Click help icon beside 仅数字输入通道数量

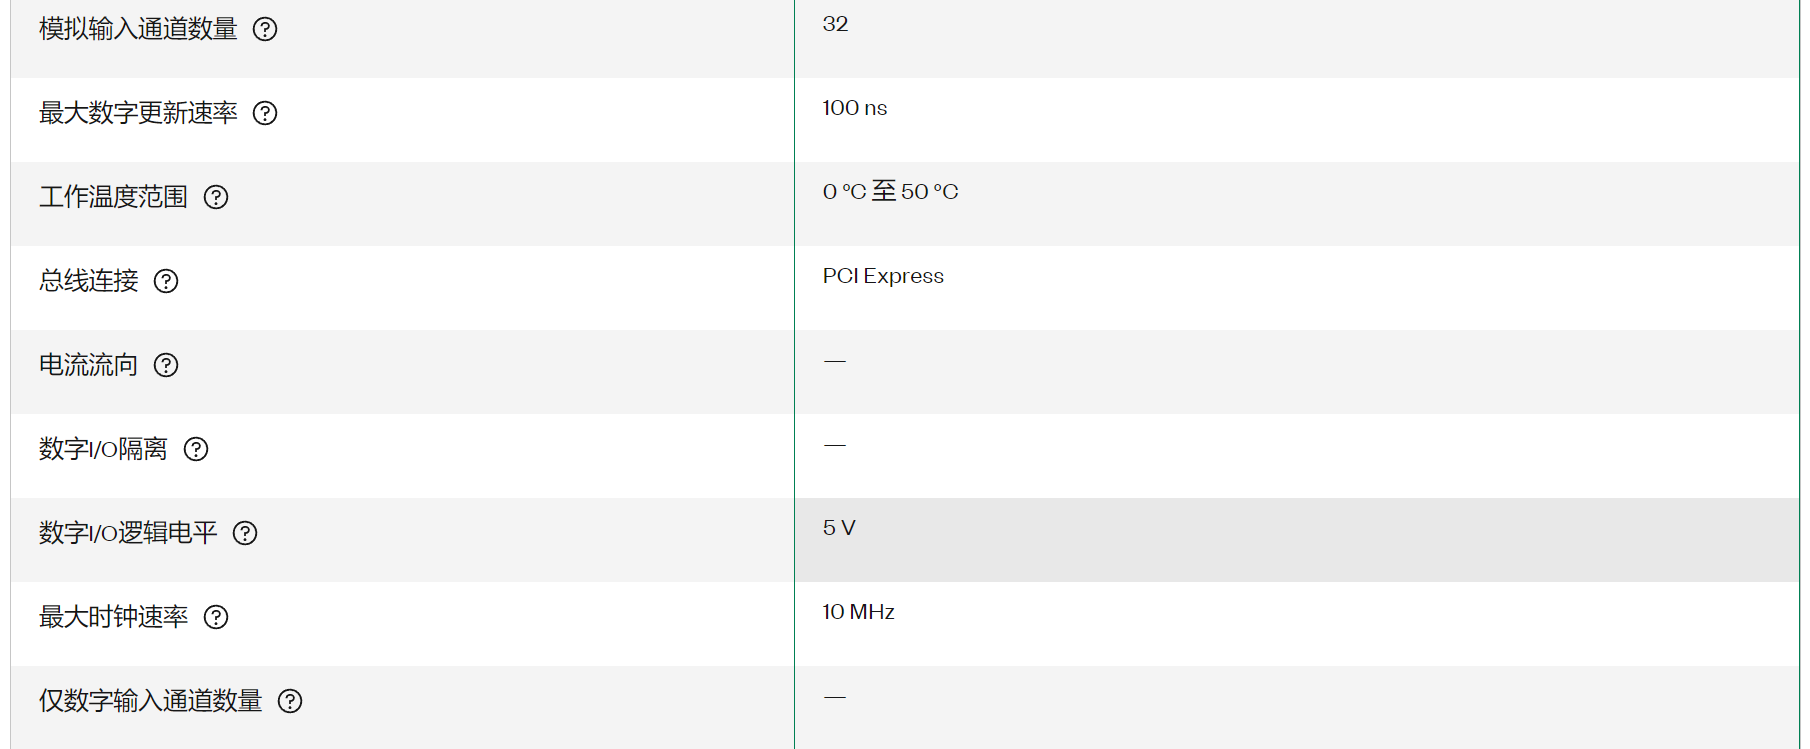point(290,701)
